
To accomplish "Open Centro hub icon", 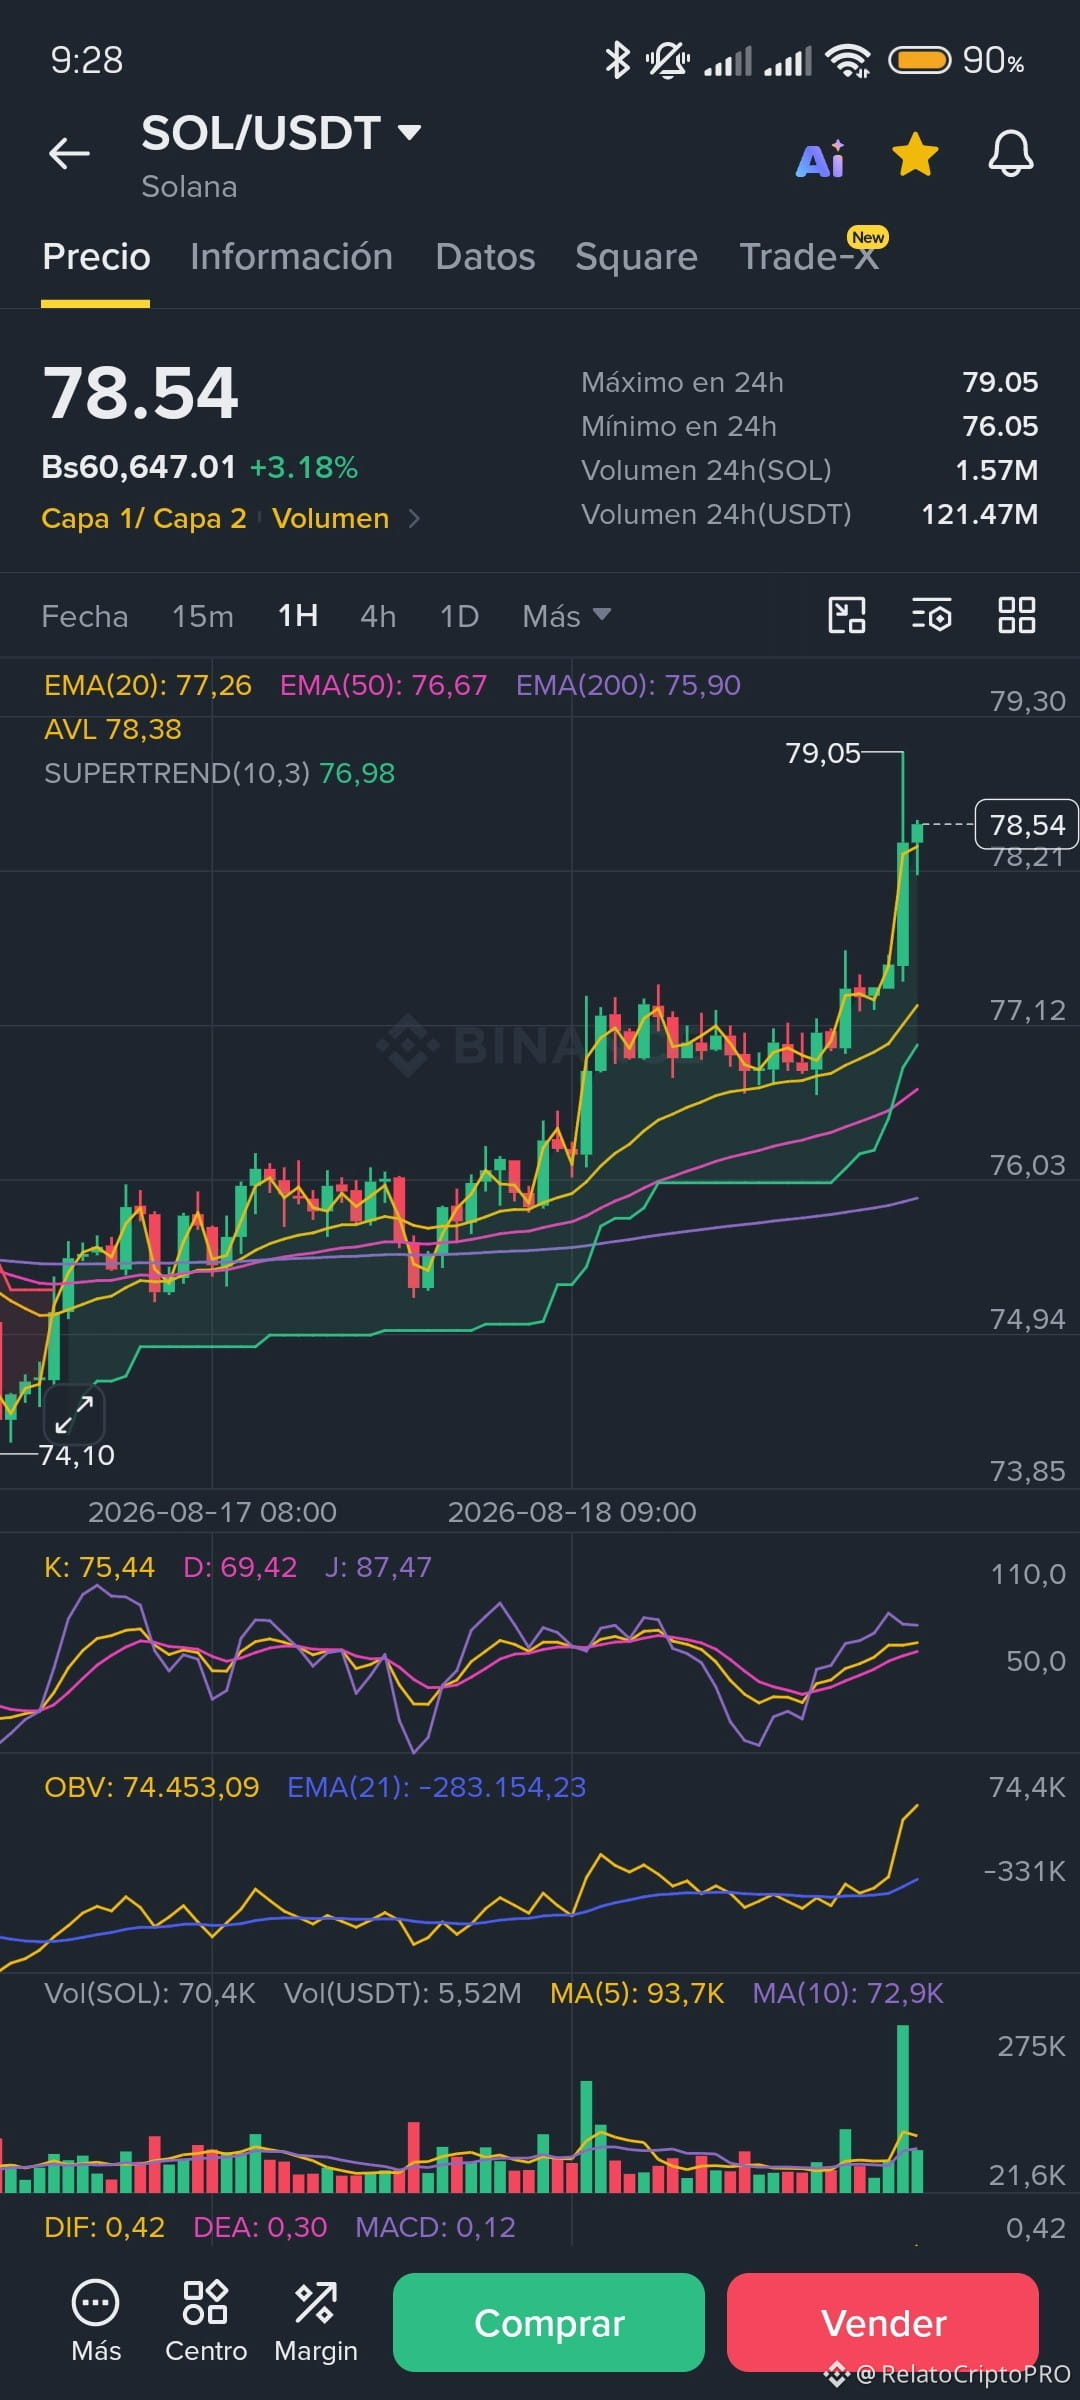I will 206,2321.
